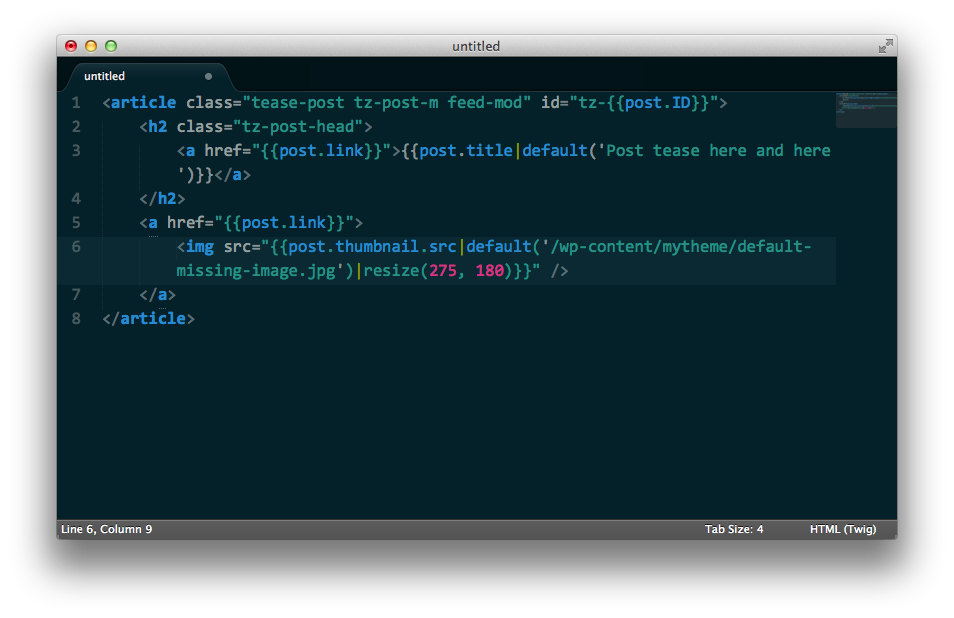Place cursor on the closing article tag
The width and height of the screenshot is (954, 618).
coord(148,319)
